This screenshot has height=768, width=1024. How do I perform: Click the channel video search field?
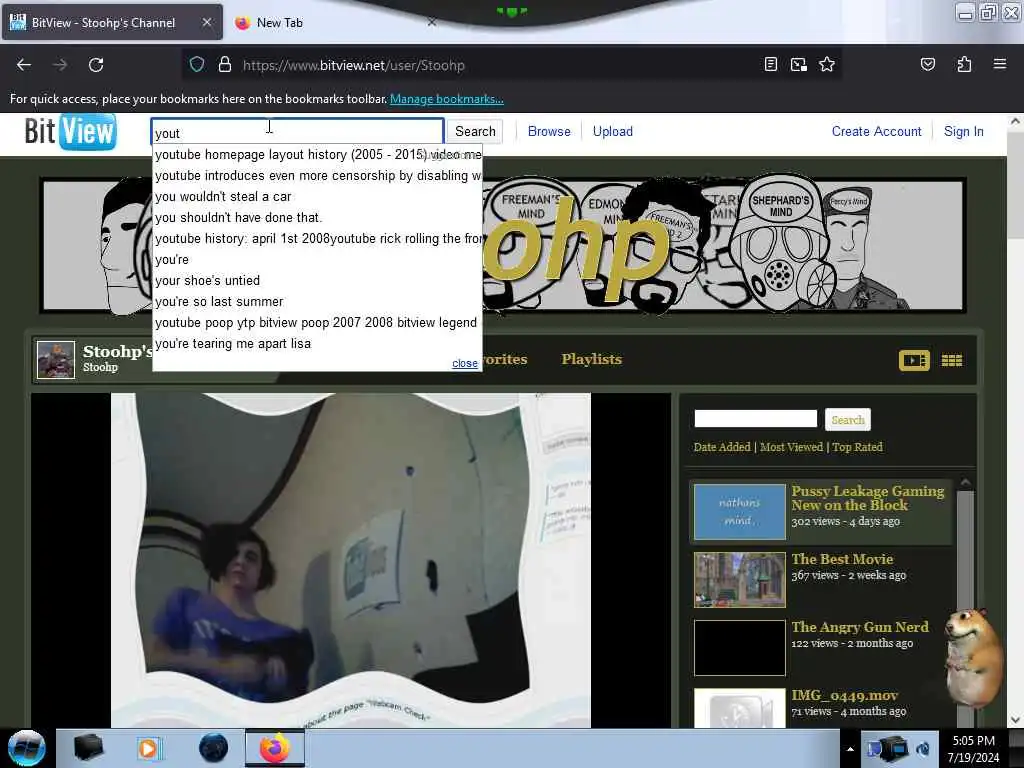tap(756, 418)
